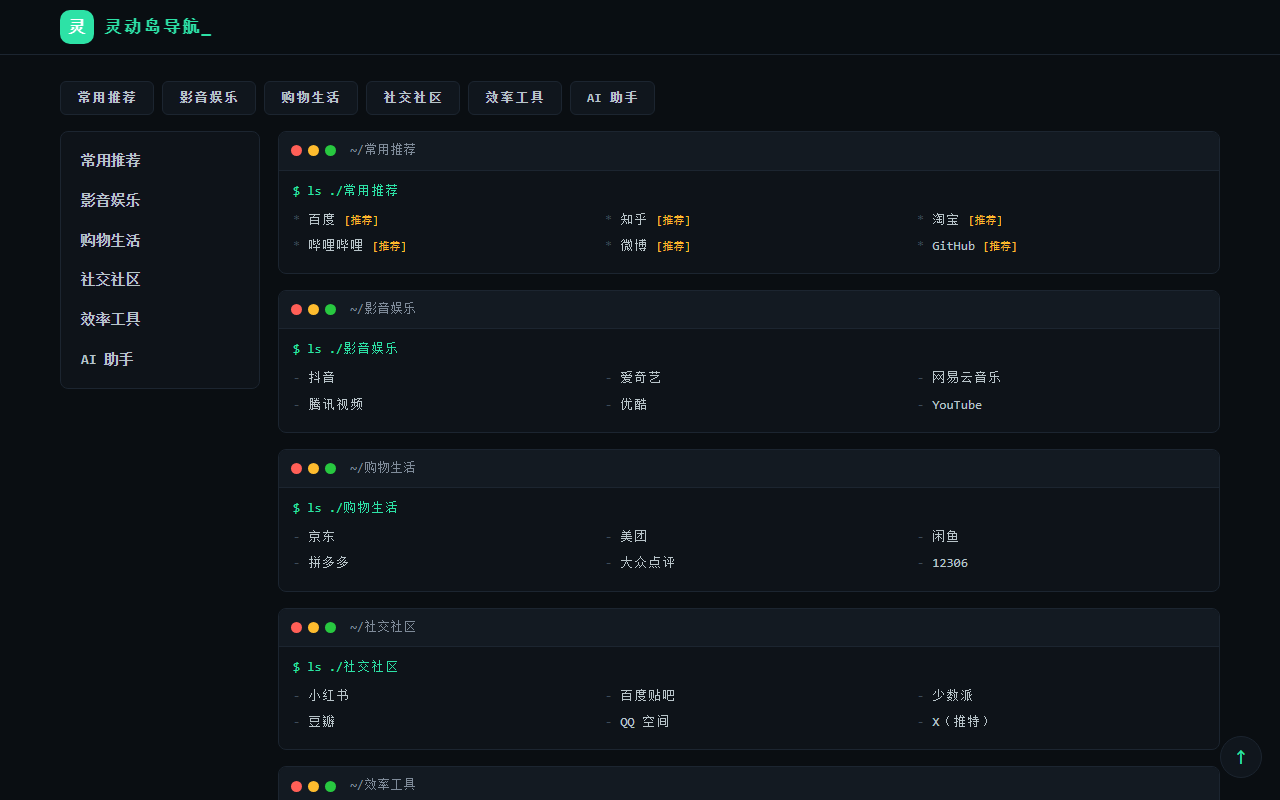This screenshot has height=800, width=1280.
Task: Click the yellow dot in ~/常用推荐 header
Action: pyautogui.click(x=313, y=151)
